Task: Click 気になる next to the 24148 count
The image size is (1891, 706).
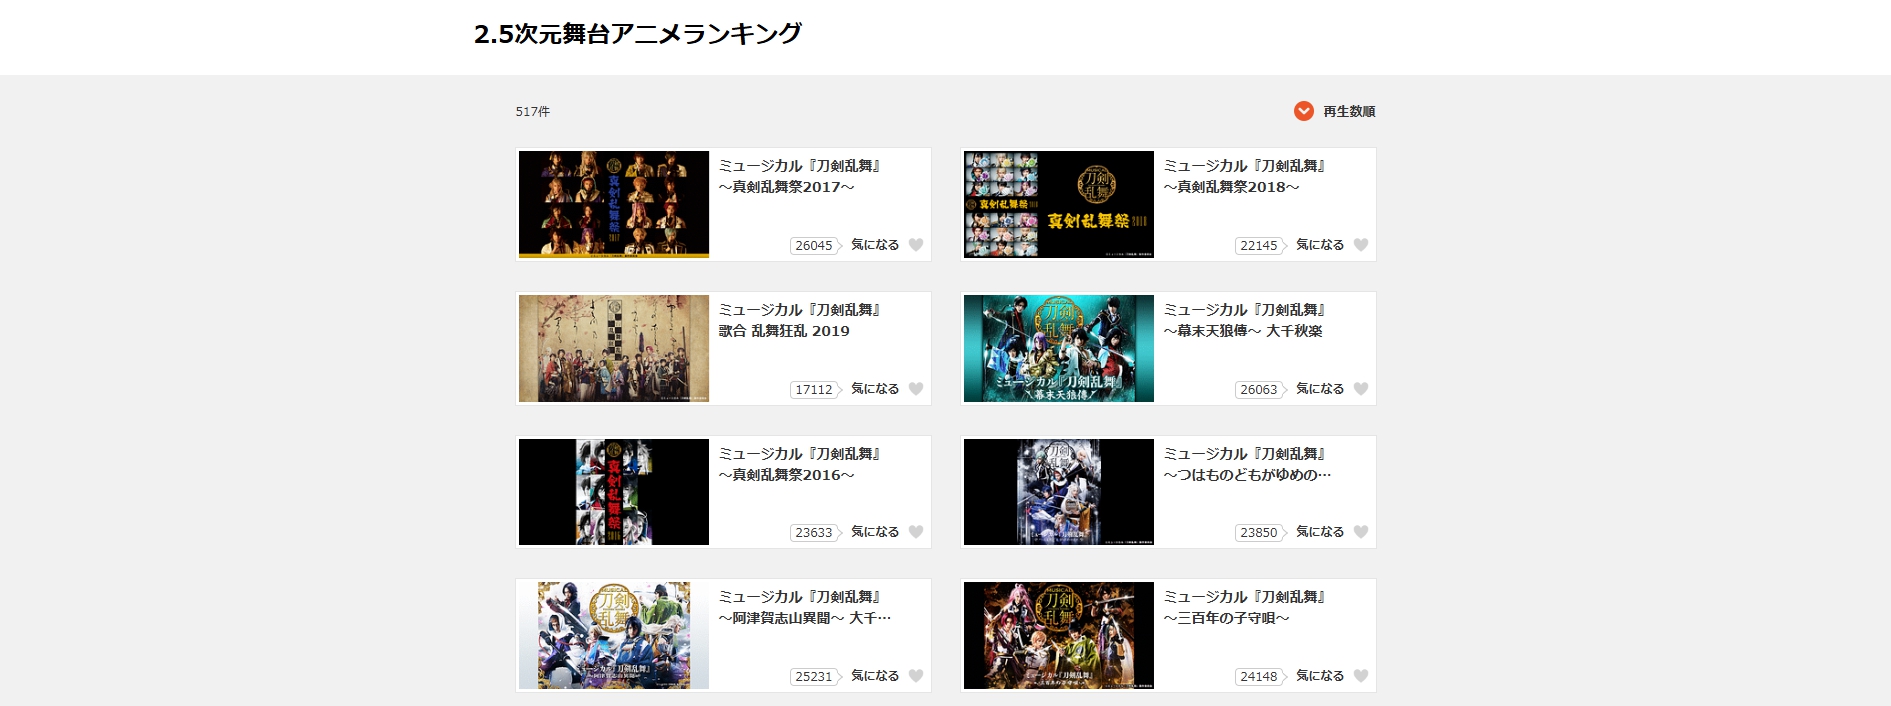Action: pyautogui.click(x=1320, y=676)
